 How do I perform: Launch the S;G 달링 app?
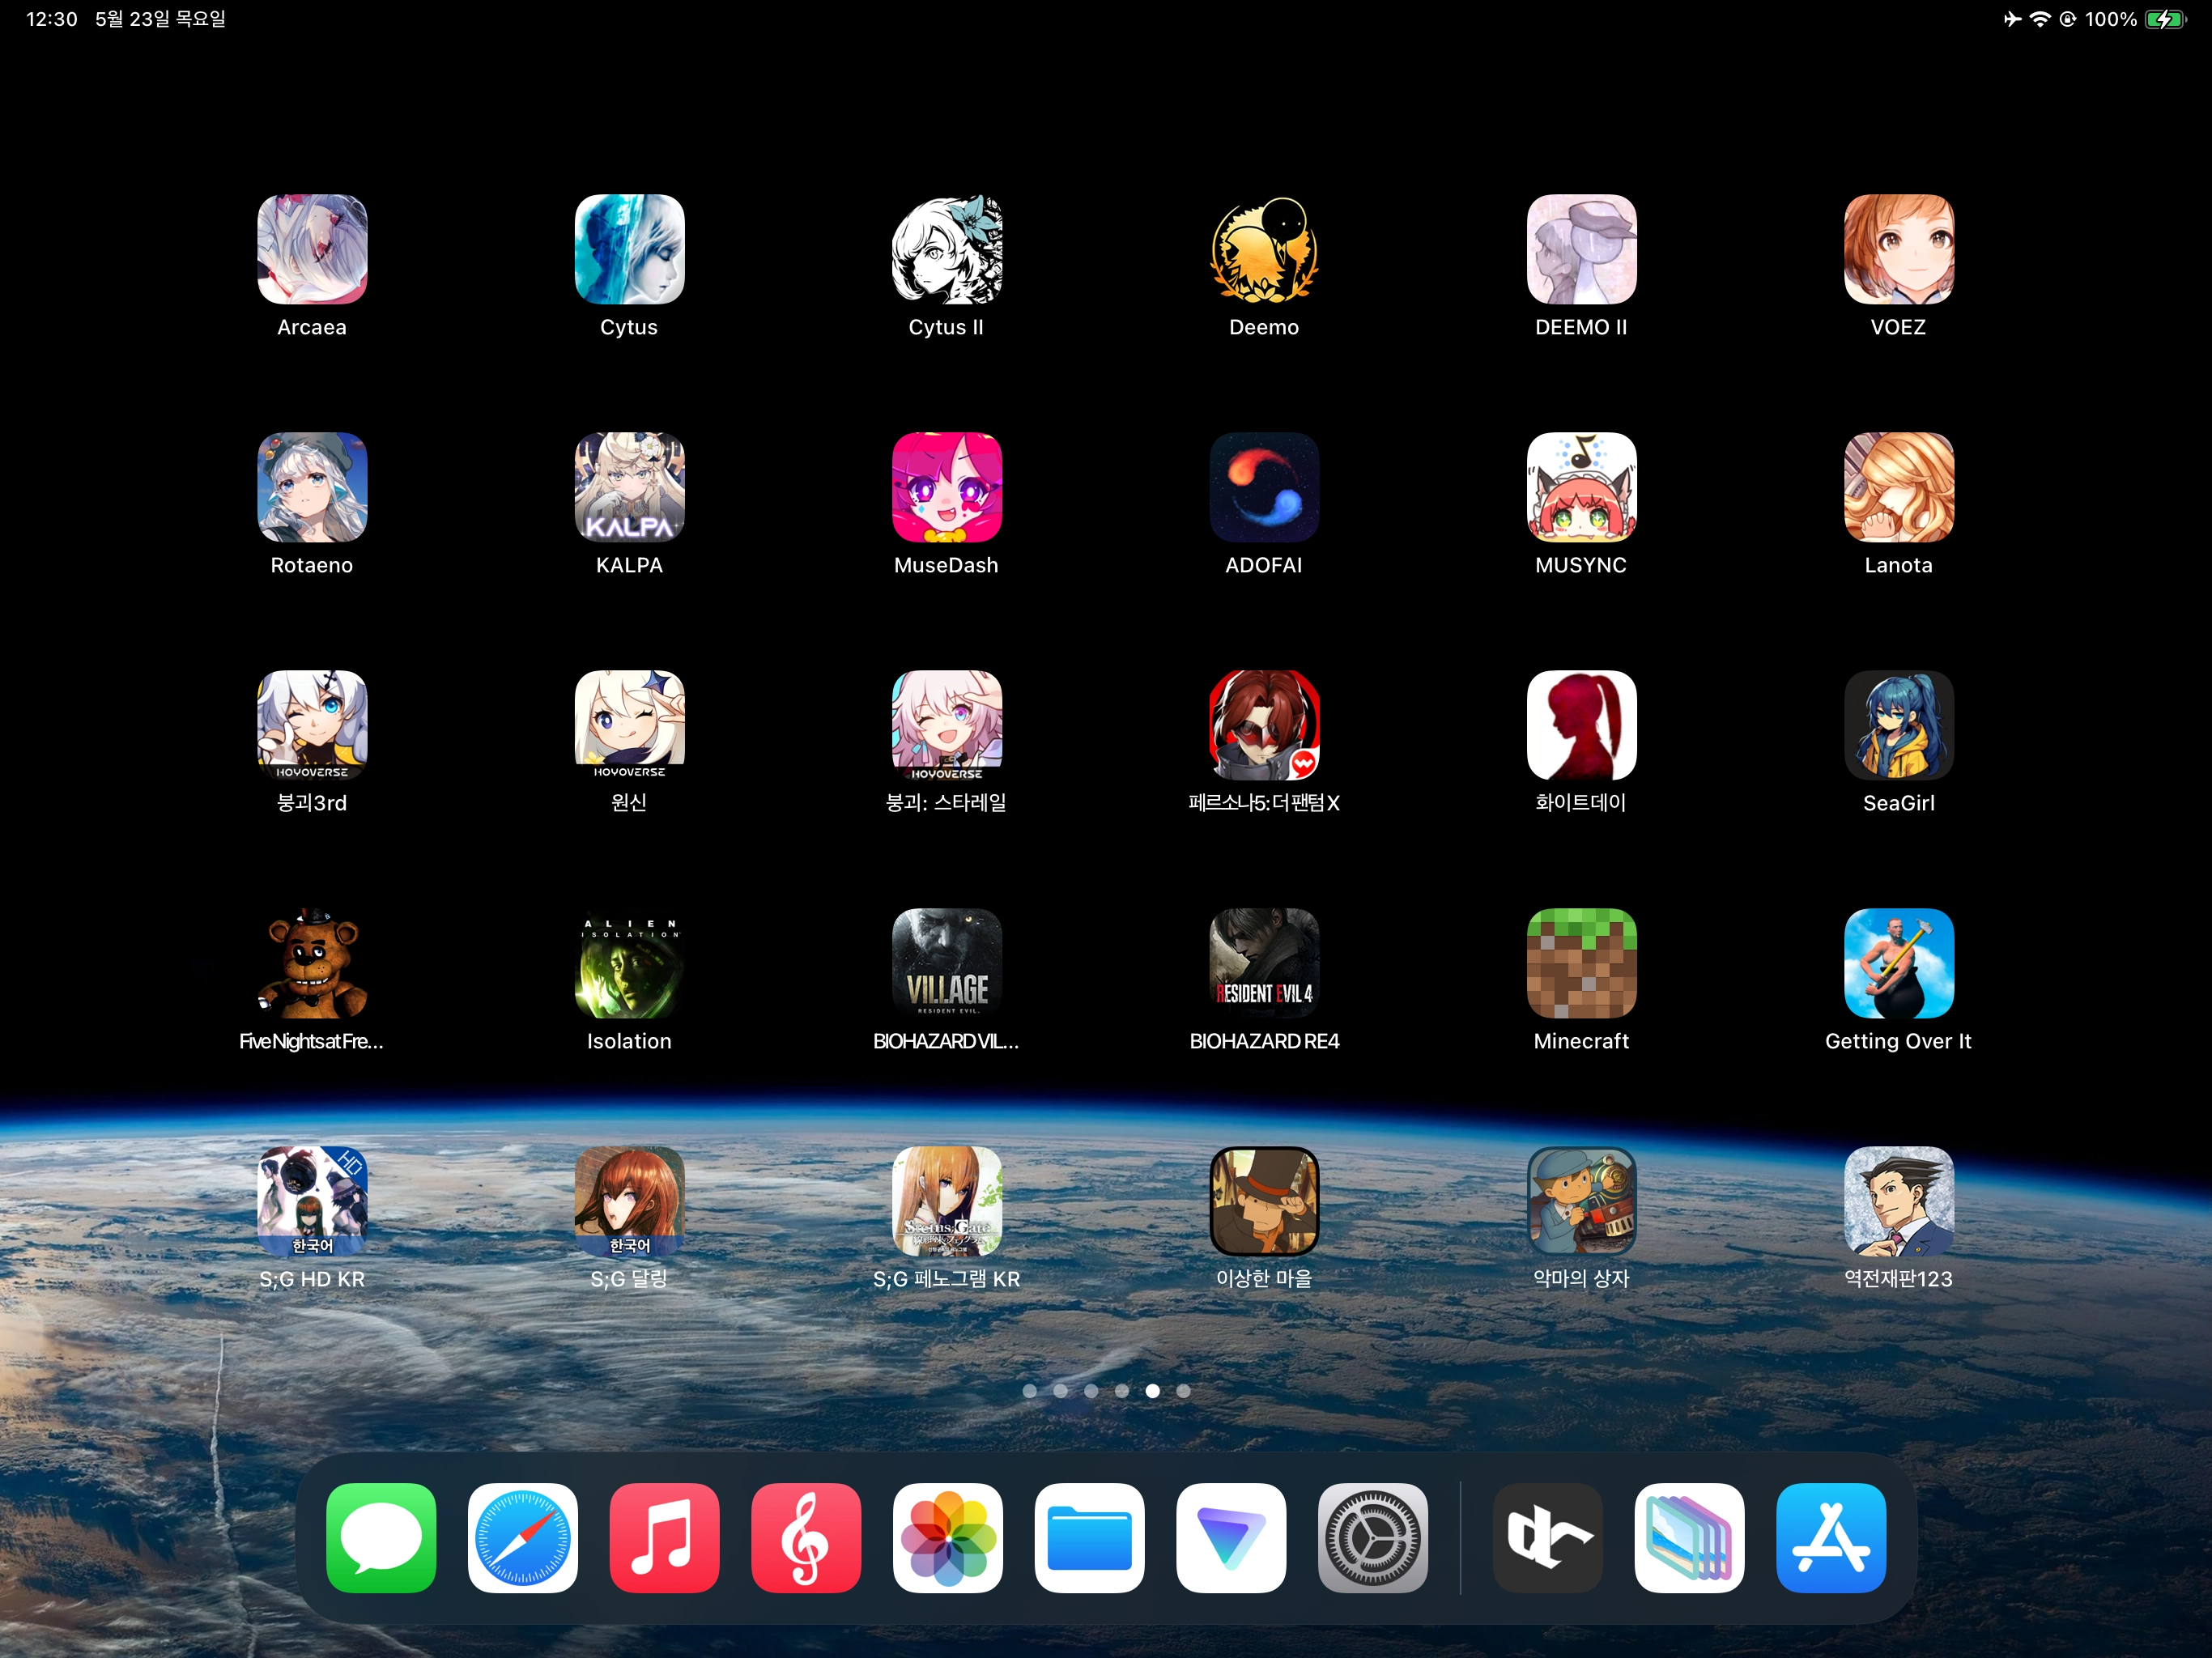[629, 1201]
